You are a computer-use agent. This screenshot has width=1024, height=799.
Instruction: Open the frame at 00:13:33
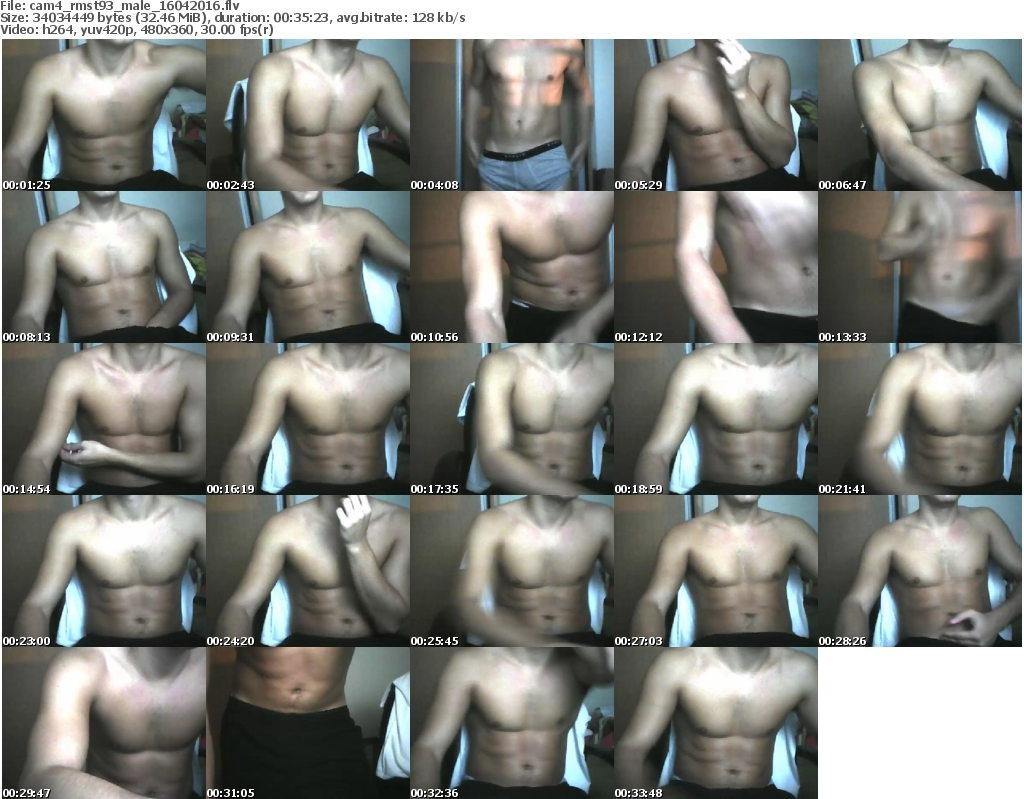[920, 267]
